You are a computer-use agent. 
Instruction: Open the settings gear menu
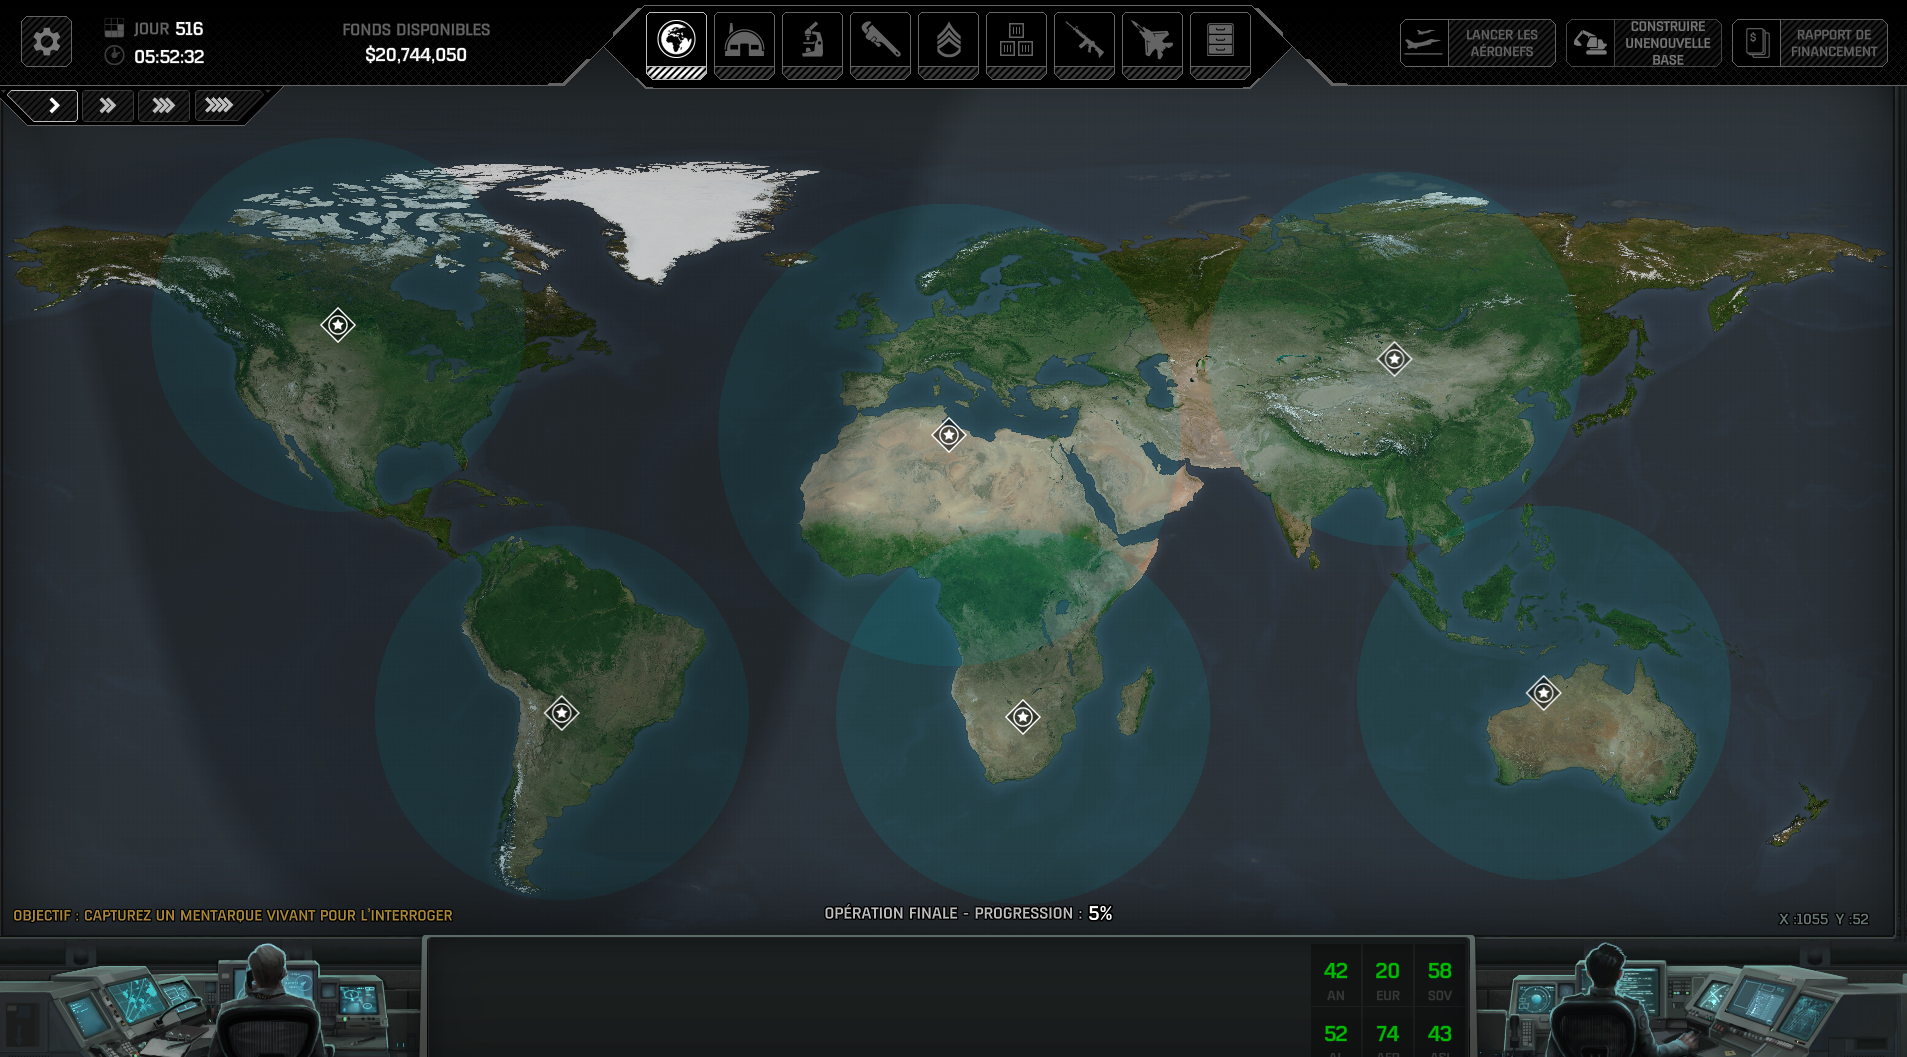46,42
